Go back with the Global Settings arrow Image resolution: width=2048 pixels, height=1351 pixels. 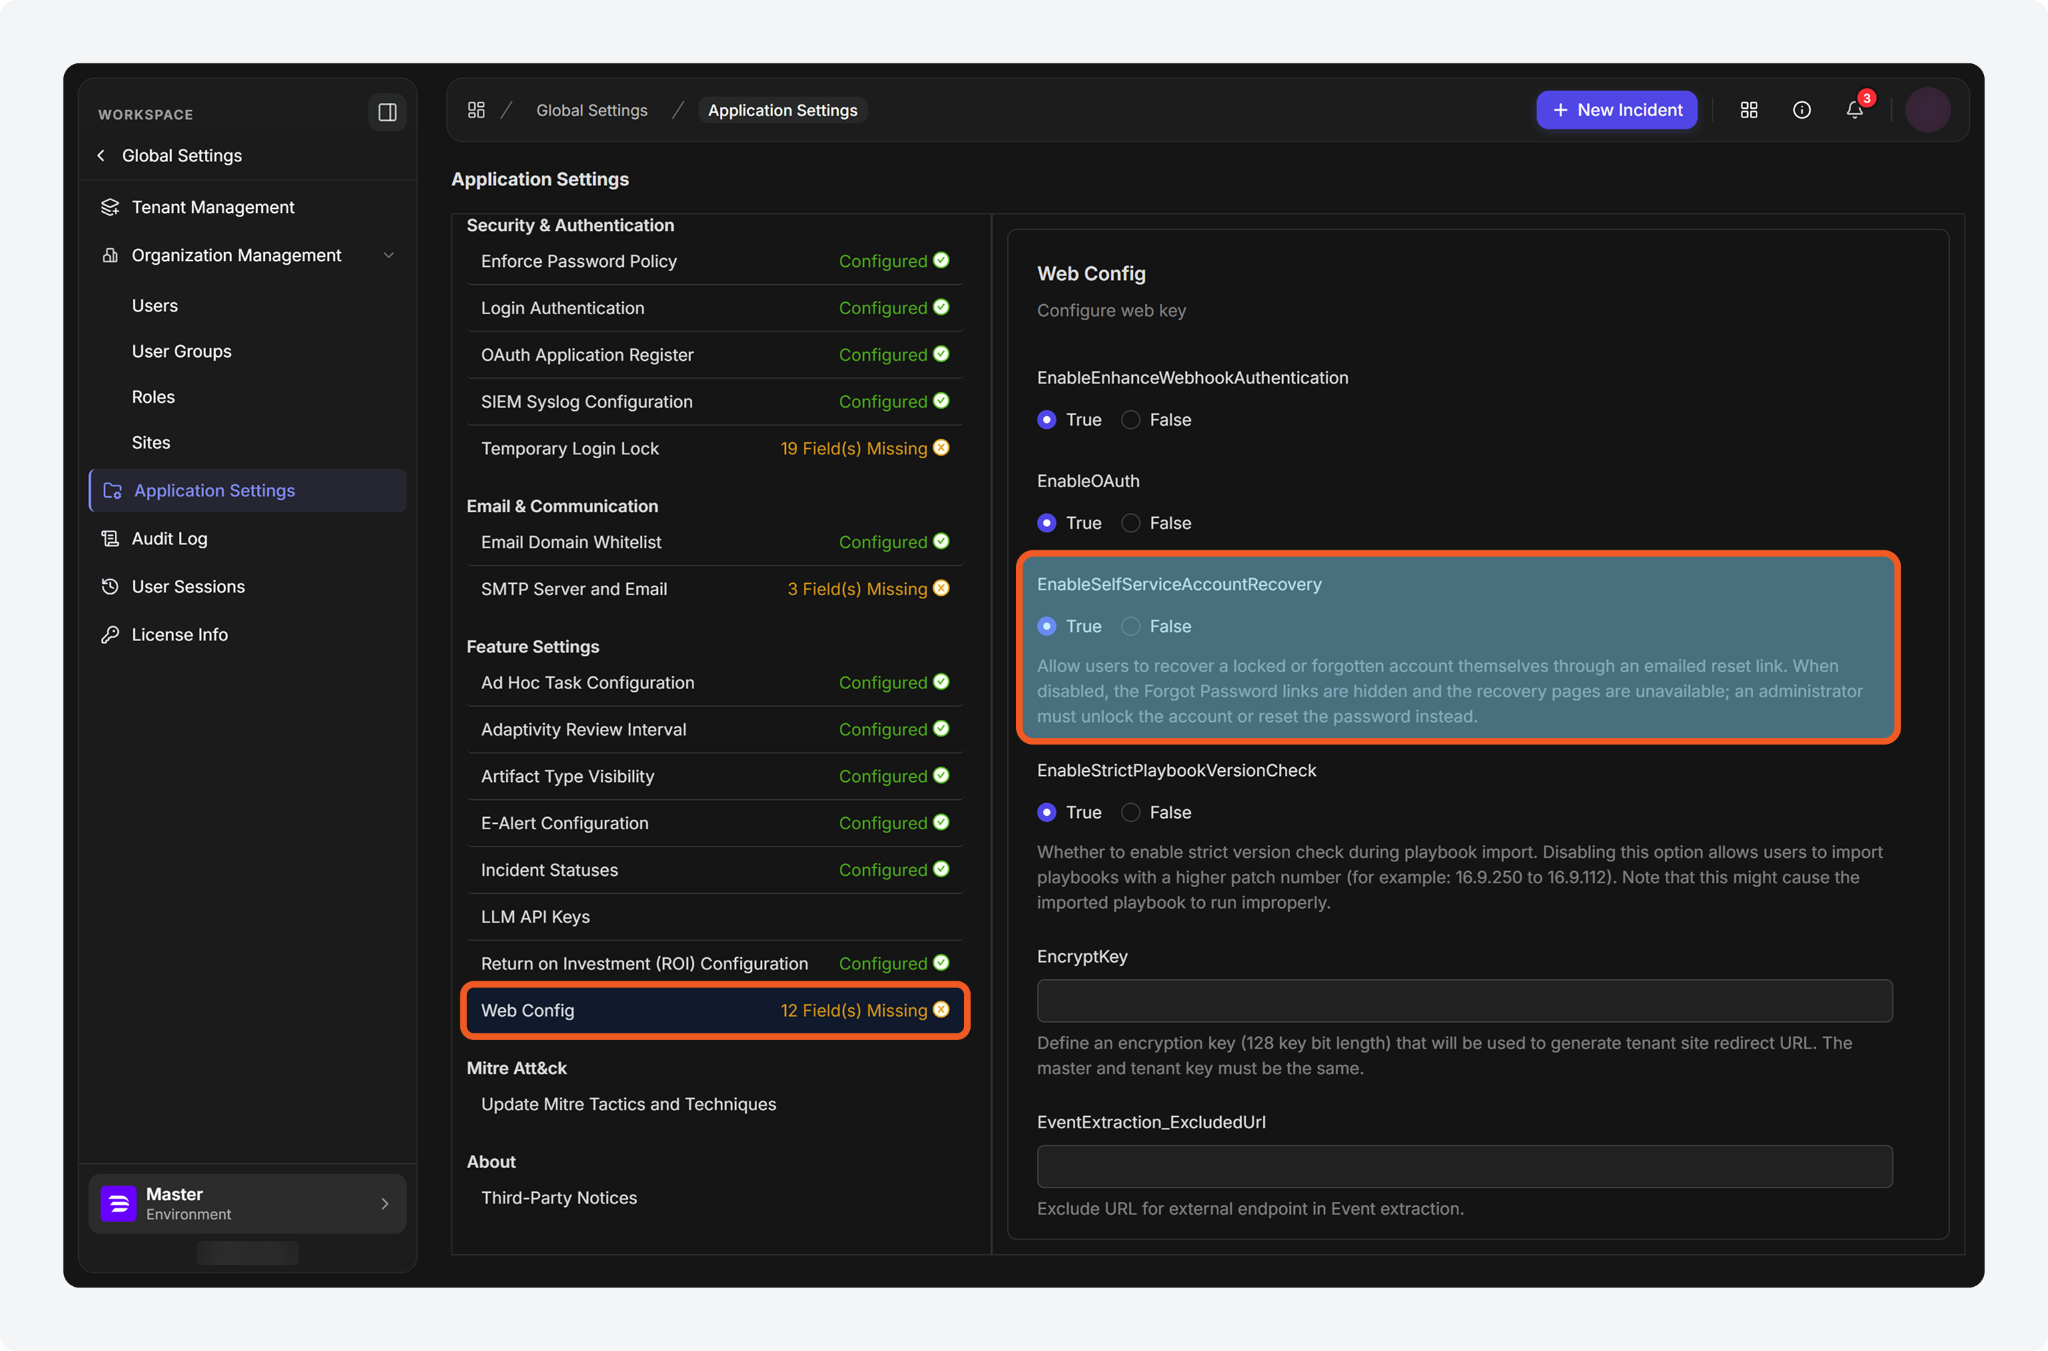point(101,155)
